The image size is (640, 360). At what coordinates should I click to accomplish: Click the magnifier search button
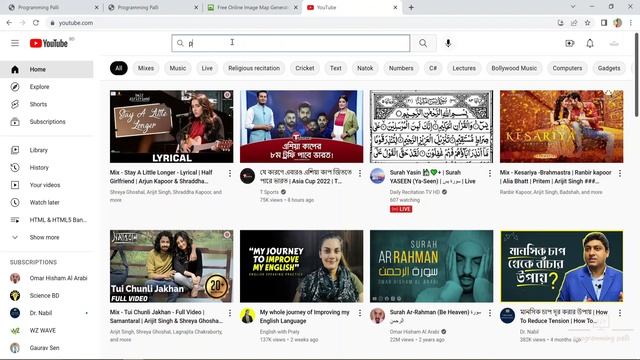(423, 43)
